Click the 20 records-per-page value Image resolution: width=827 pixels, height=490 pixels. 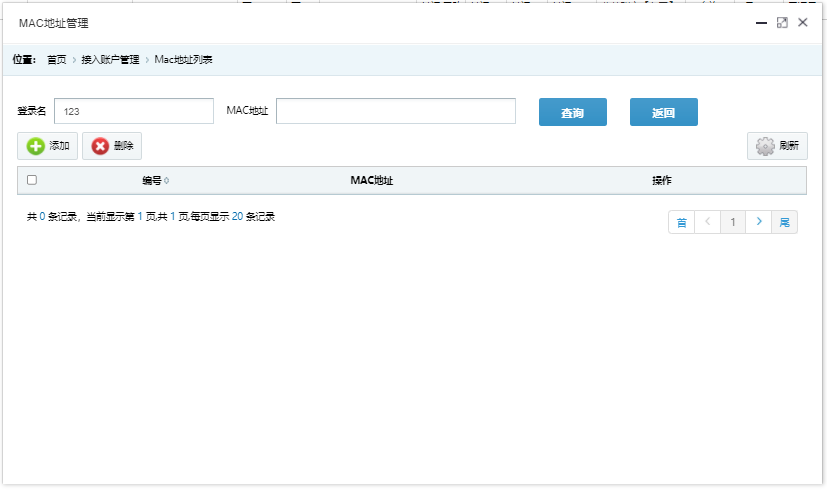point(237,217)
